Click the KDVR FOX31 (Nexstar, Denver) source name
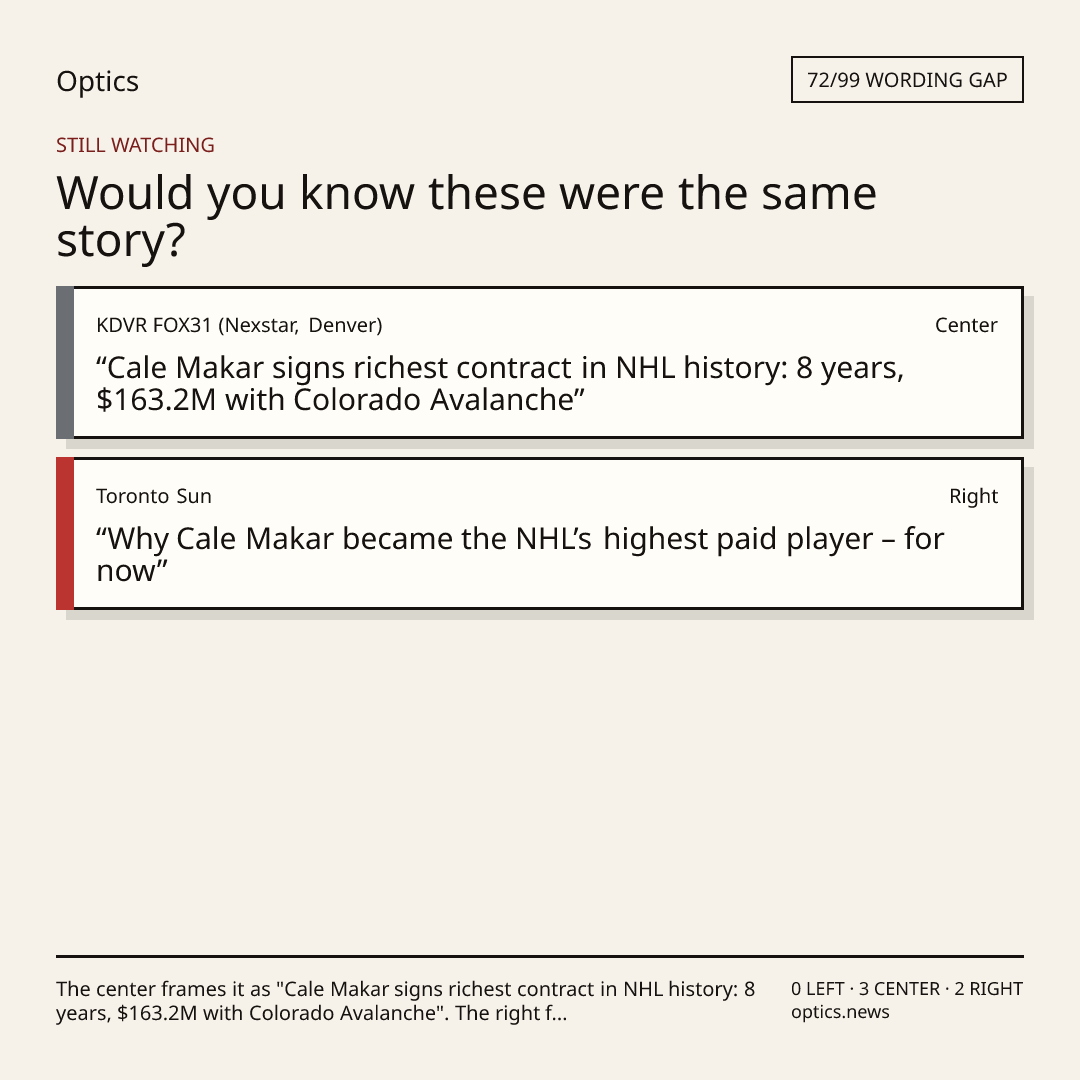Screen dimensions: 1080x1080 point(239,325)
